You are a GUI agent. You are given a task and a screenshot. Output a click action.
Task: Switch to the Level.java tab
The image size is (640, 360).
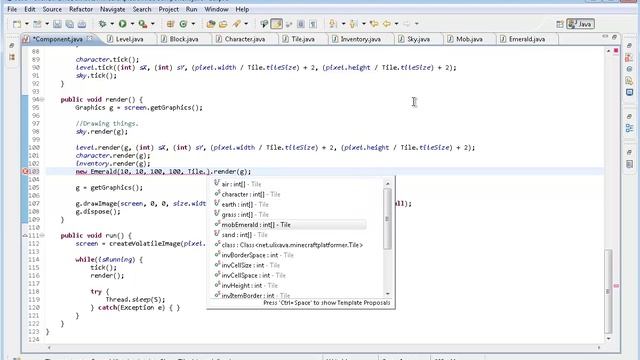129,39
